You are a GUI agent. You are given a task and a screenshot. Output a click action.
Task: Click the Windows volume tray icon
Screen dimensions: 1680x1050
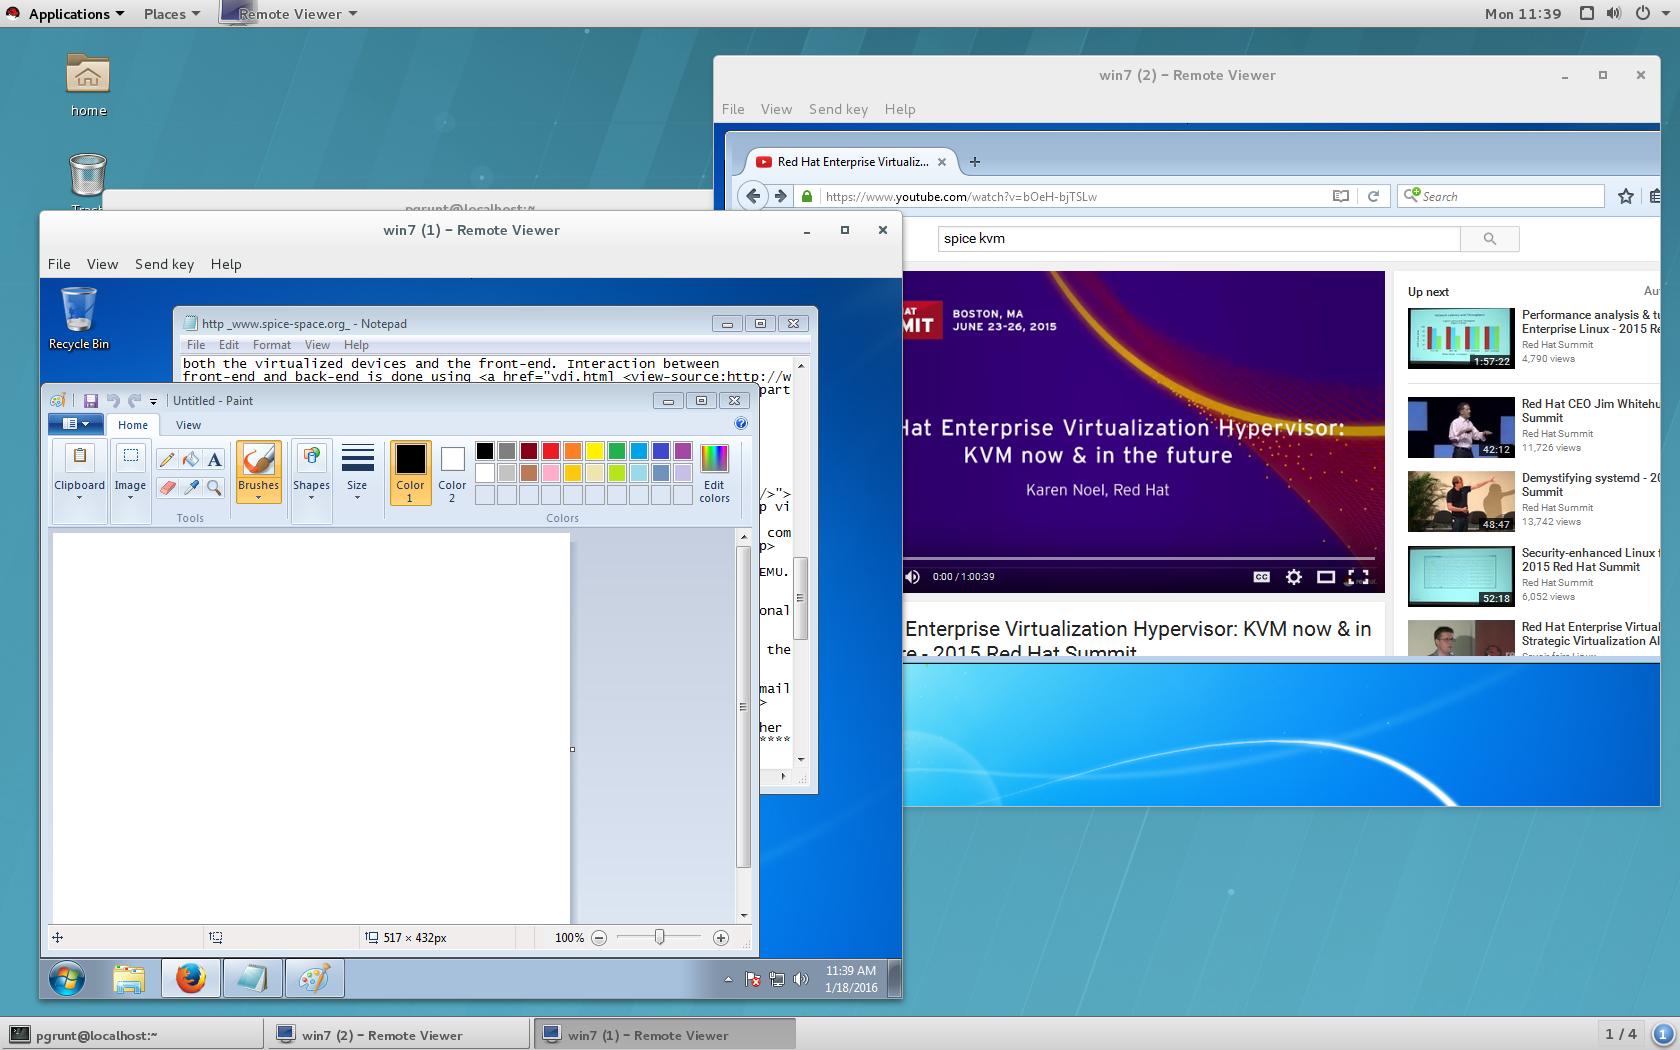800,979
